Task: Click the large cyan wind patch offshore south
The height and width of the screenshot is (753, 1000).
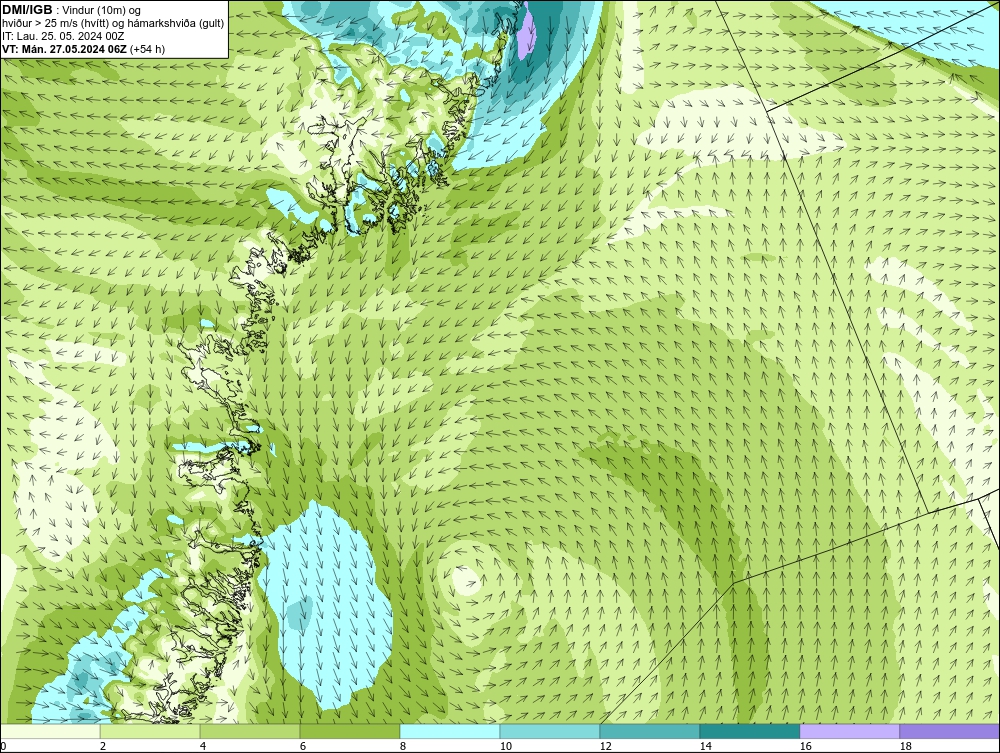Action: click(x=325, y=606)
